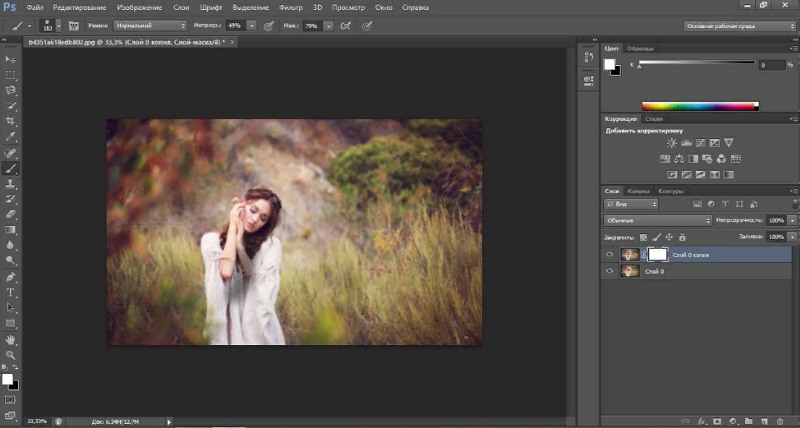
Task: Select the Eyedropper tool
Action: pos(11,137)
